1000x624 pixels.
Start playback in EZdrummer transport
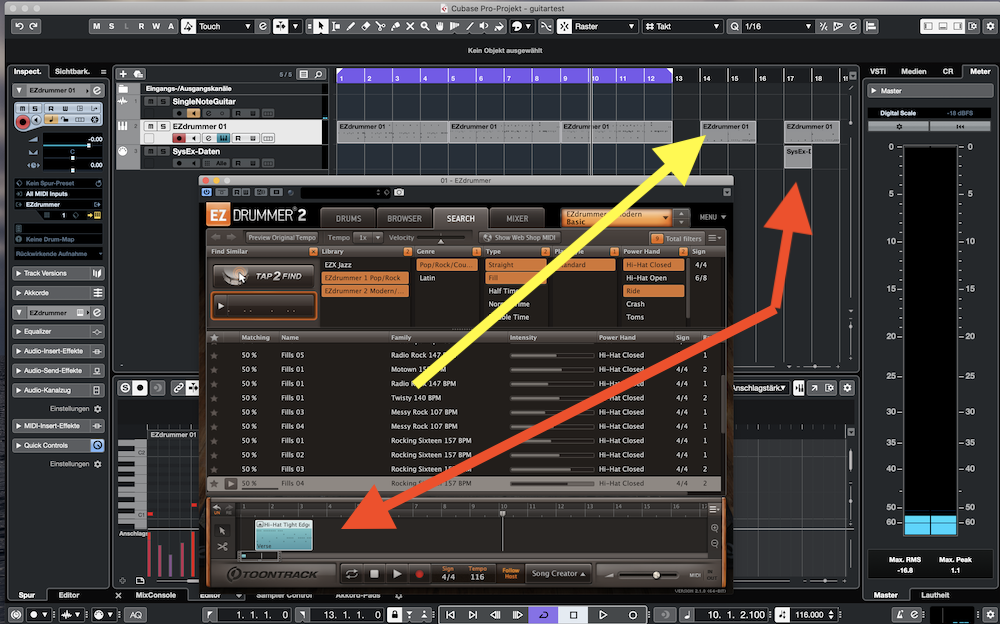tap(397, 574)
